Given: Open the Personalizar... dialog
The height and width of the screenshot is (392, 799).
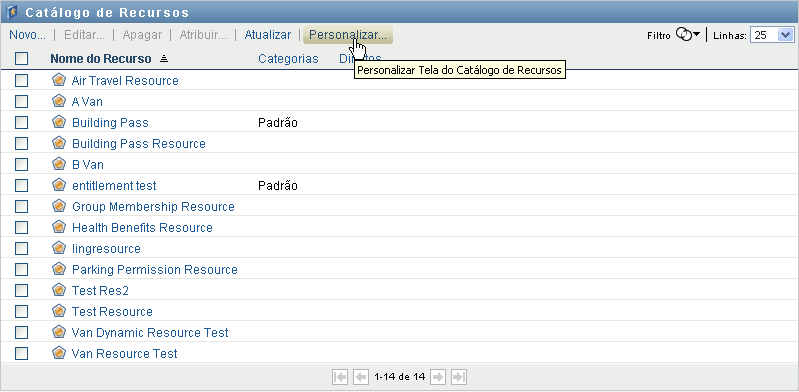Looking at the screenshot, I should click(348, 35).
